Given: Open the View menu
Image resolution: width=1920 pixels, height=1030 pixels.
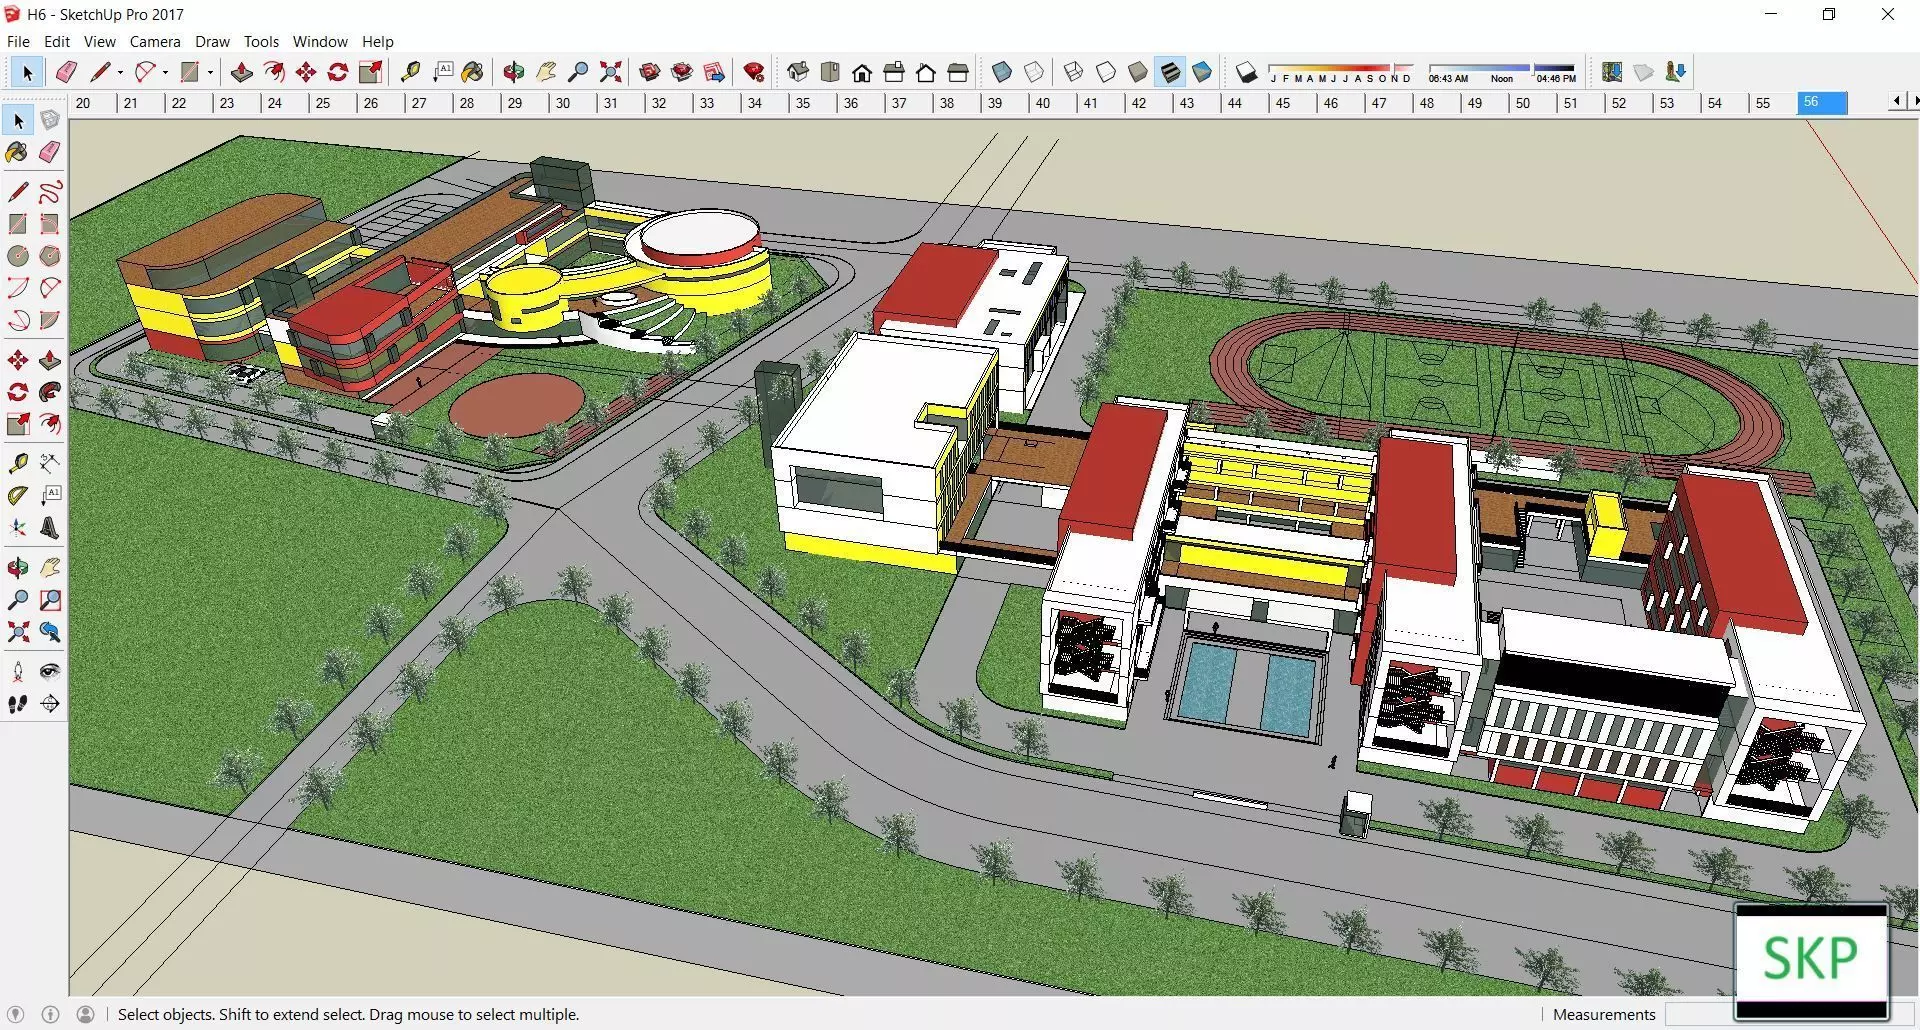Looking at the screenshot, I should pos(99,41).
